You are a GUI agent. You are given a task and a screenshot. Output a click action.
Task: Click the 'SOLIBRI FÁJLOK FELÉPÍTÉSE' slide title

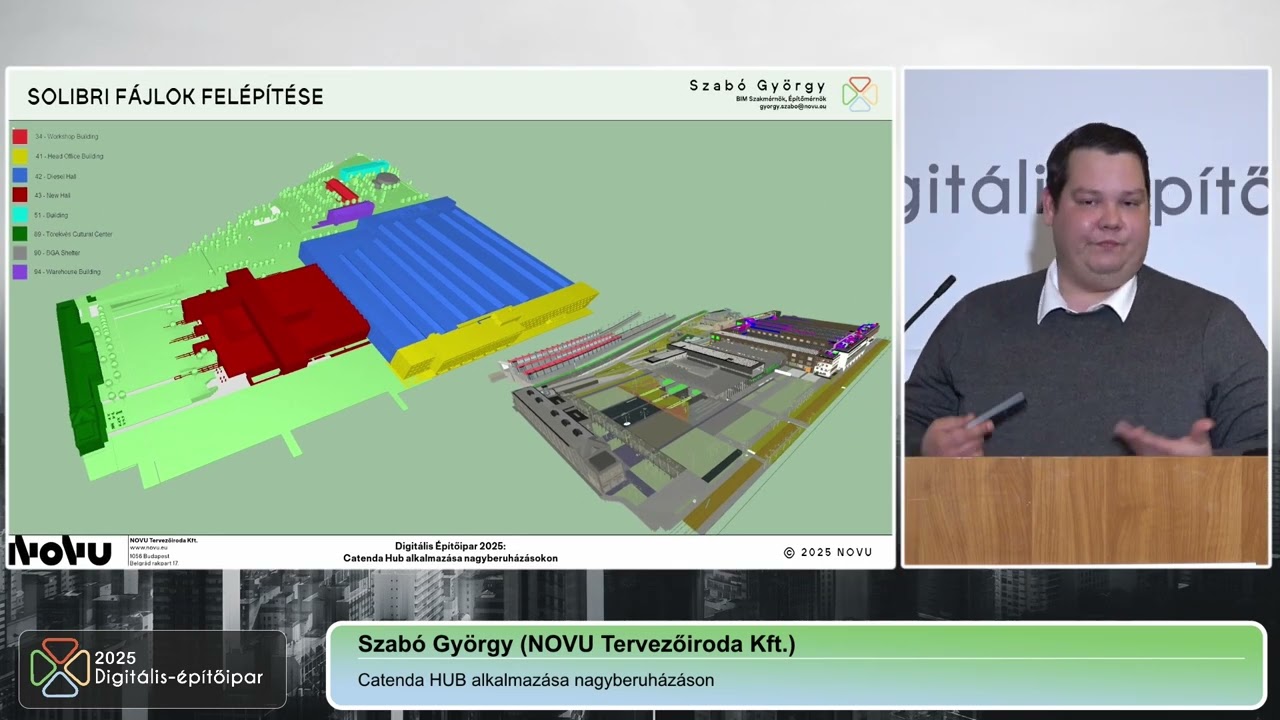point(175,97)
